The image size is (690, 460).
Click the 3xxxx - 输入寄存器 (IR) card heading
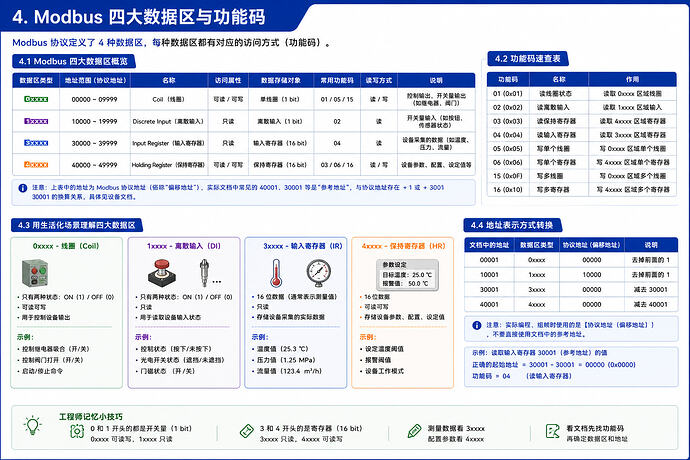(x=302, y=246)
